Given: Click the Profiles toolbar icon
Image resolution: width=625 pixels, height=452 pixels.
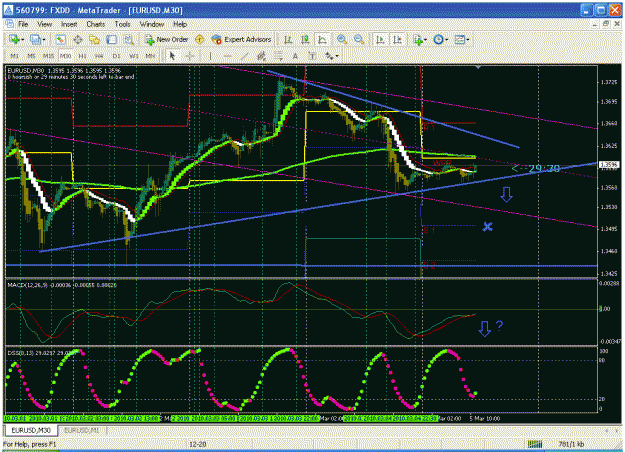Looking at the screenshot, I should point(35,39).
